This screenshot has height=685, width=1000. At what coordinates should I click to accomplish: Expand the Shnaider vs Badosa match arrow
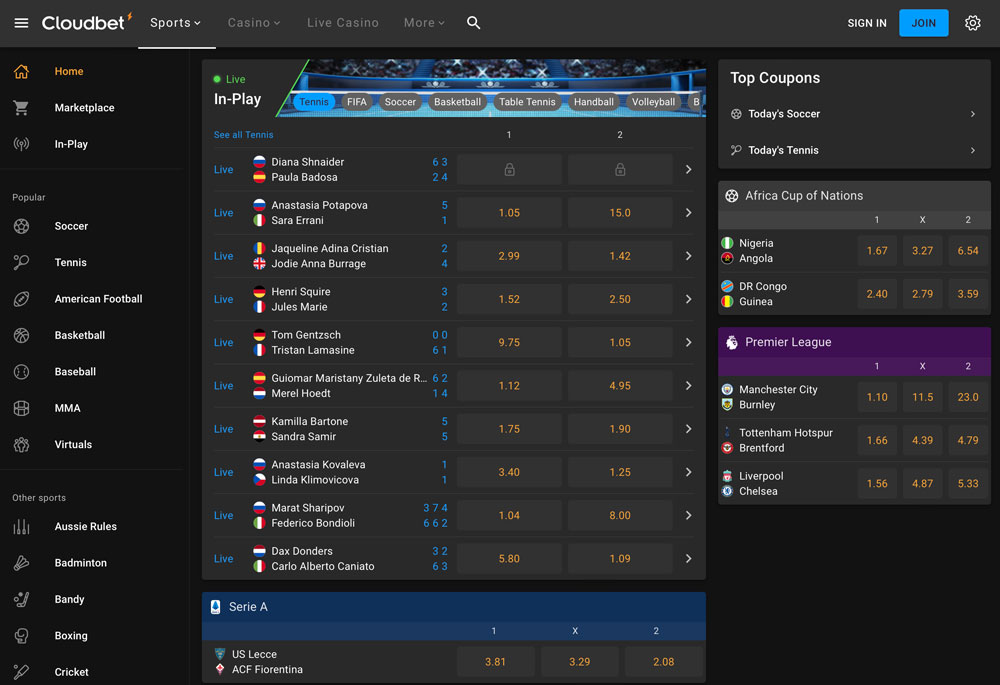click(688, 170)
